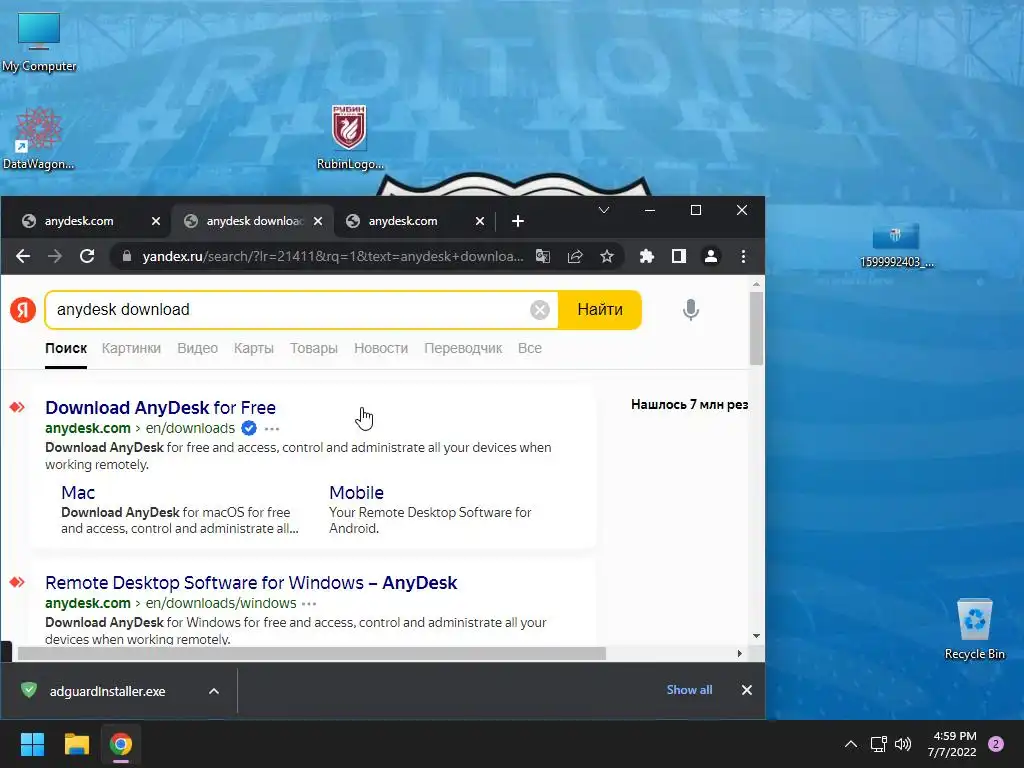1024x768 pixels.
Task: Open Chrome tab search chevron
Action: pos(604,210)
